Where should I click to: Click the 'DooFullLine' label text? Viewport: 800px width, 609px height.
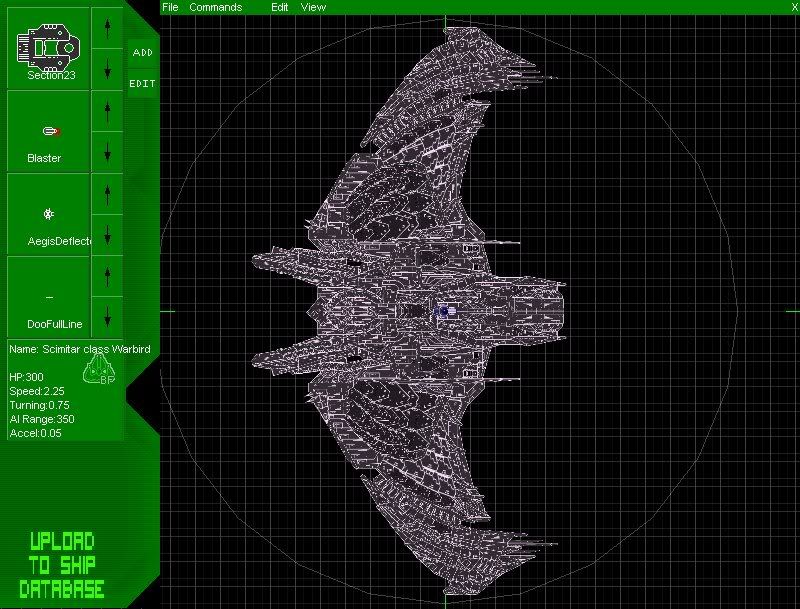click(55, 324)
